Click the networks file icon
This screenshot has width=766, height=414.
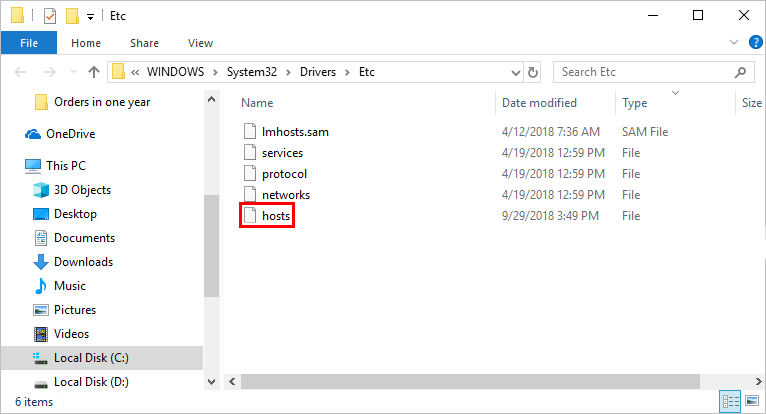click(x=250, y=195)
